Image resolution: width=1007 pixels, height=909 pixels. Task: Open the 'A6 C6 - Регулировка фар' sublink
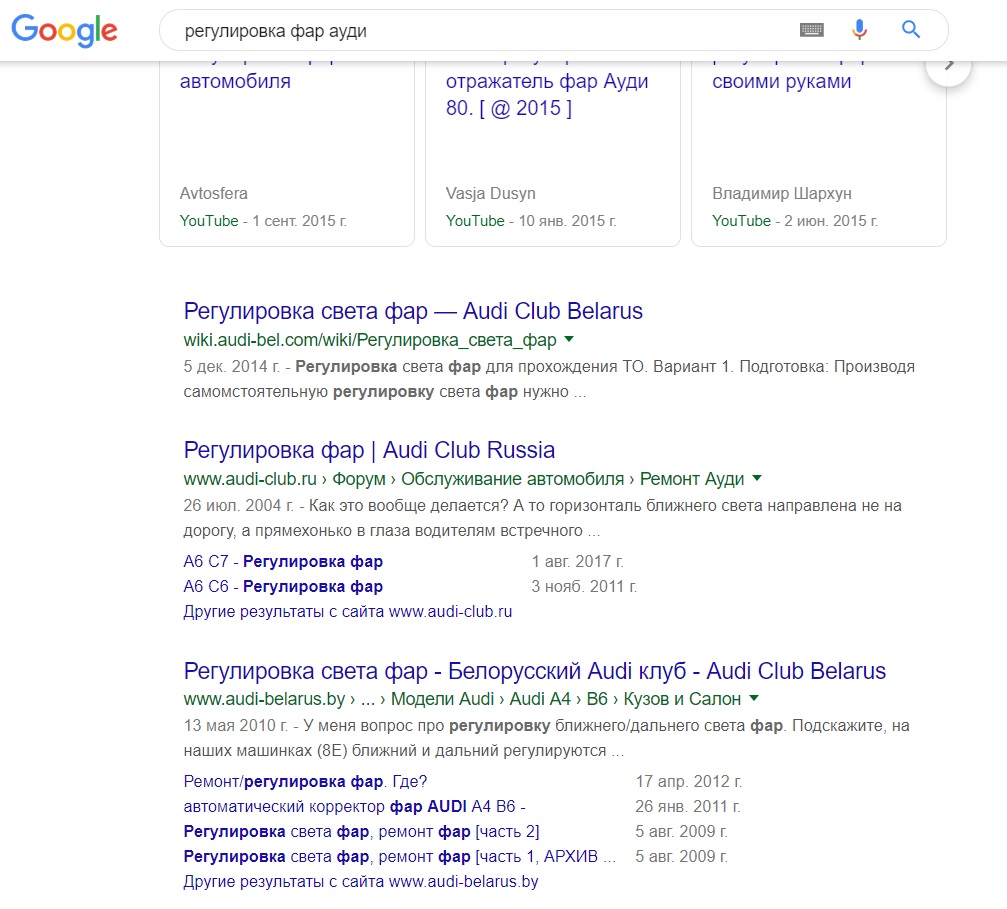[x=283, y=587]
